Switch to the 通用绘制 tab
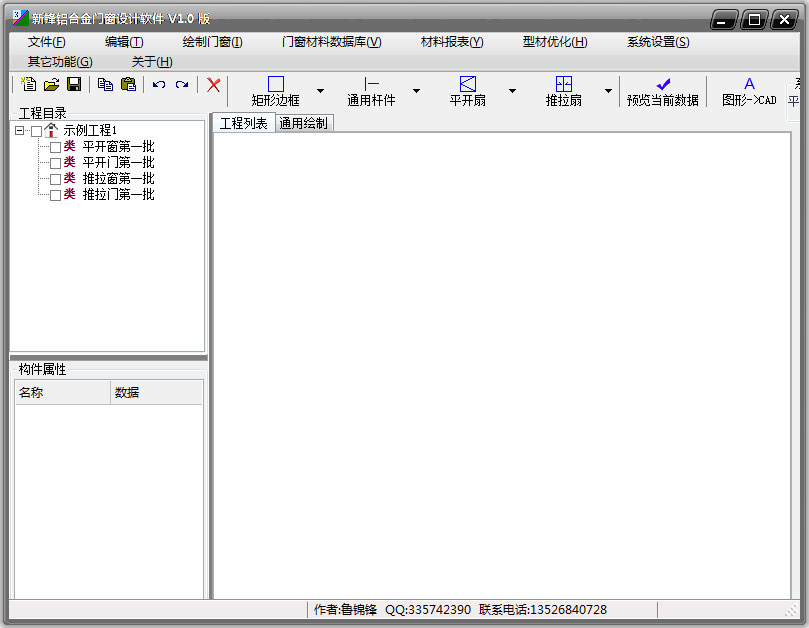 click(x=303, y=123)
